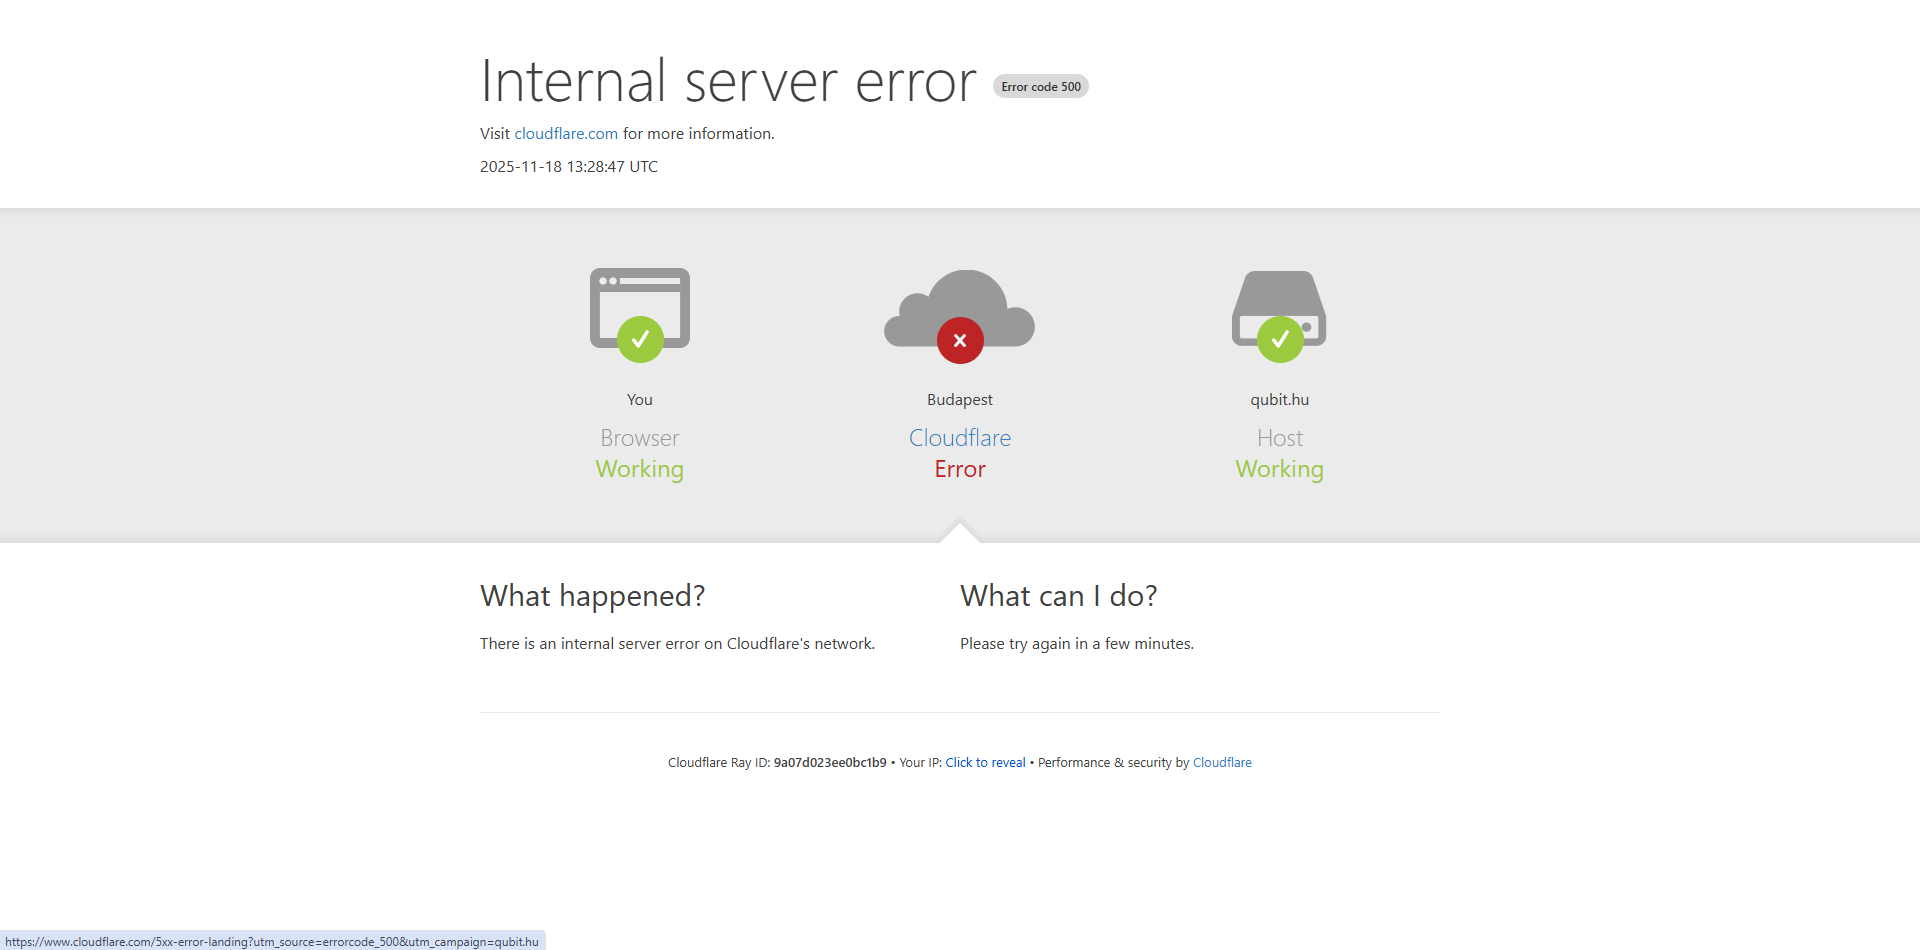This screenshot has width=1920, height=950.
Task: Click the Ray ID value 9a07d023ee0bc1b9
Action: point(830,763)
